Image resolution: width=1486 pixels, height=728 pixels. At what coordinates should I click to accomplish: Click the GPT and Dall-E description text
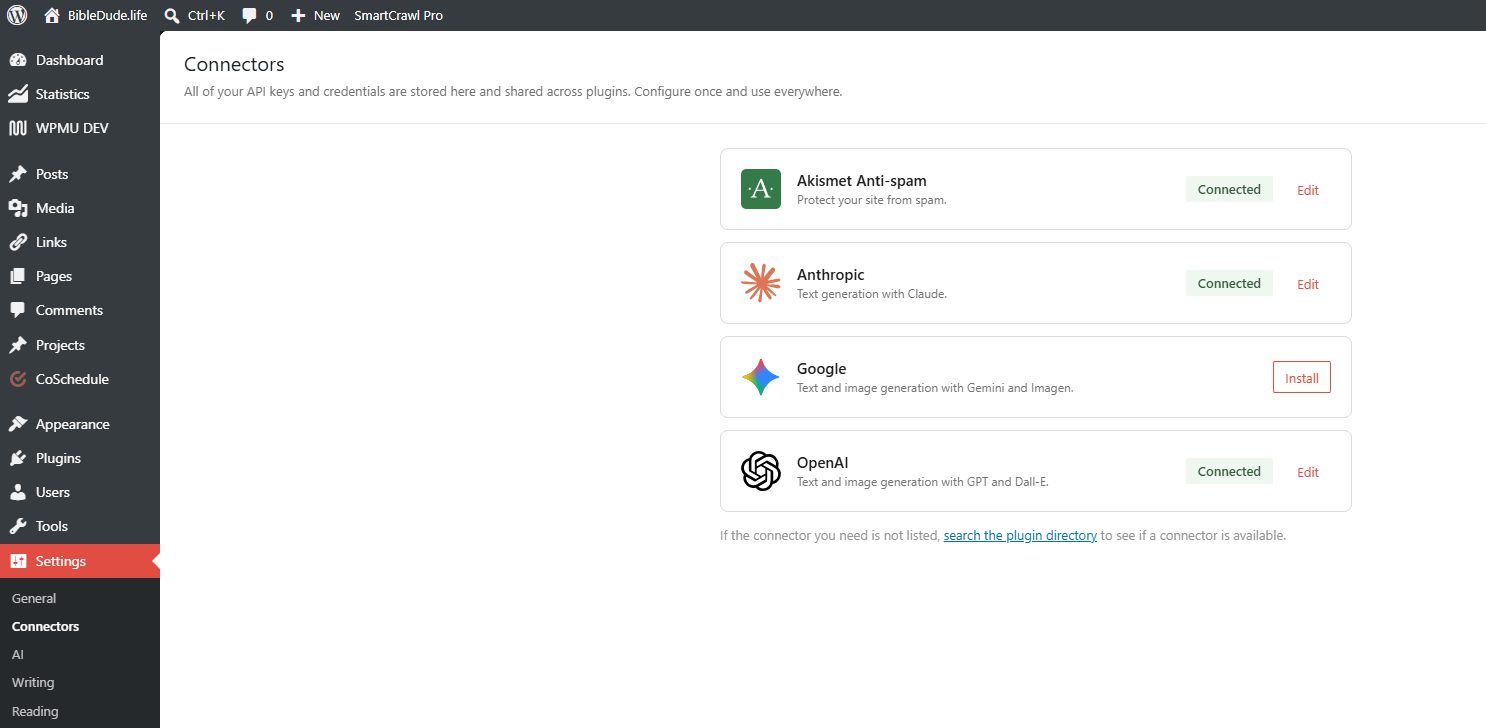(x=923, y=482)
